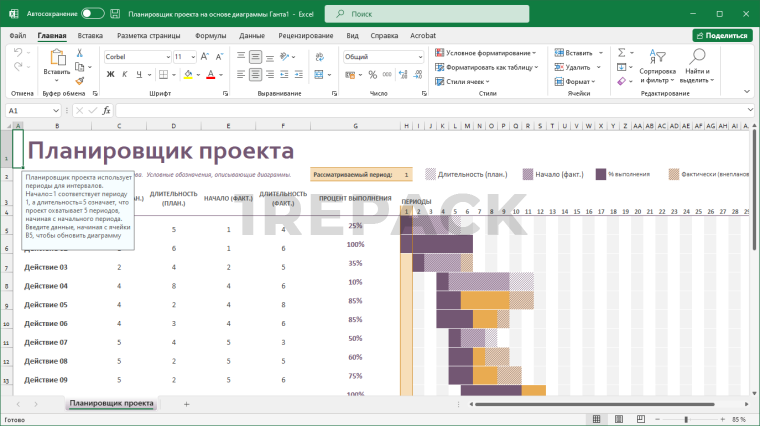Screen dimensions: 760x426
Task: Click the bold Ж formatting button
Action: point(110,74)
